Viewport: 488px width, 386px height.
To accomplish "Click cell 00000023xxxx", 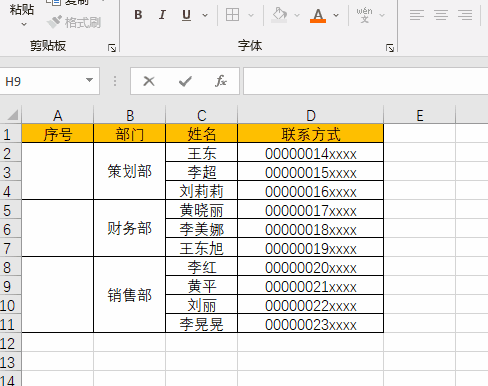I will coord(311,323).
